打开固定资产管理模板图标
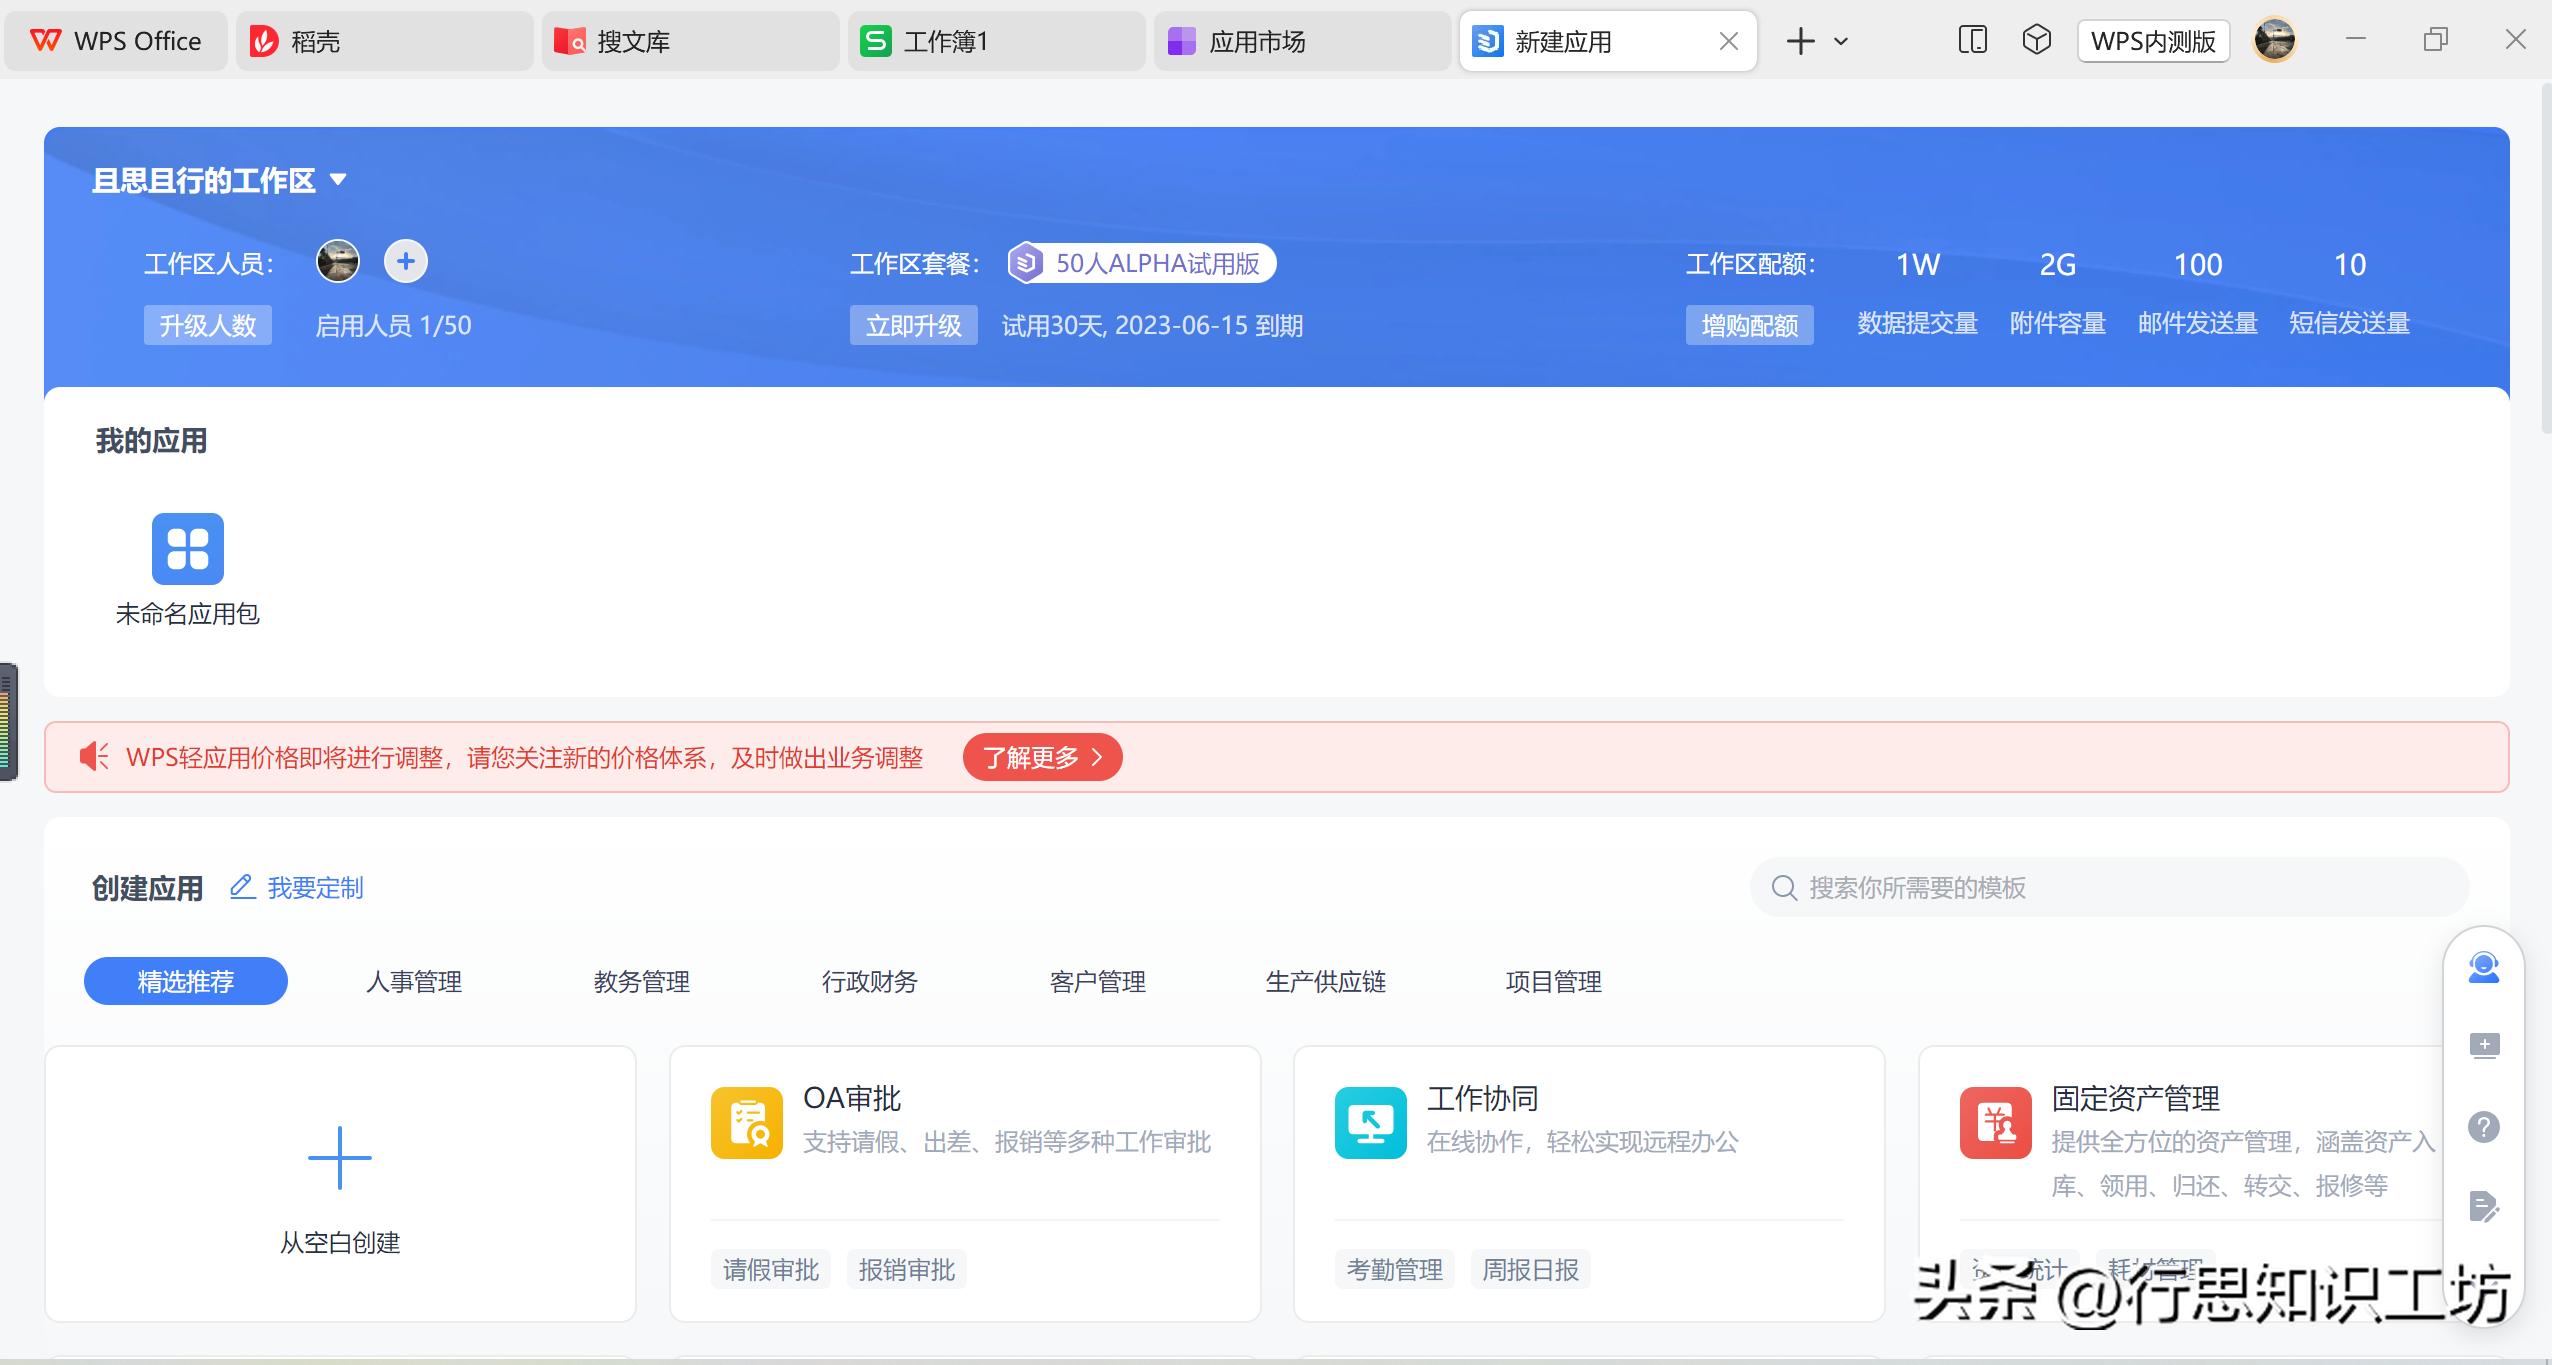The width and height of the screenshot is (2552, 1365). [x=1997, y=1121]
